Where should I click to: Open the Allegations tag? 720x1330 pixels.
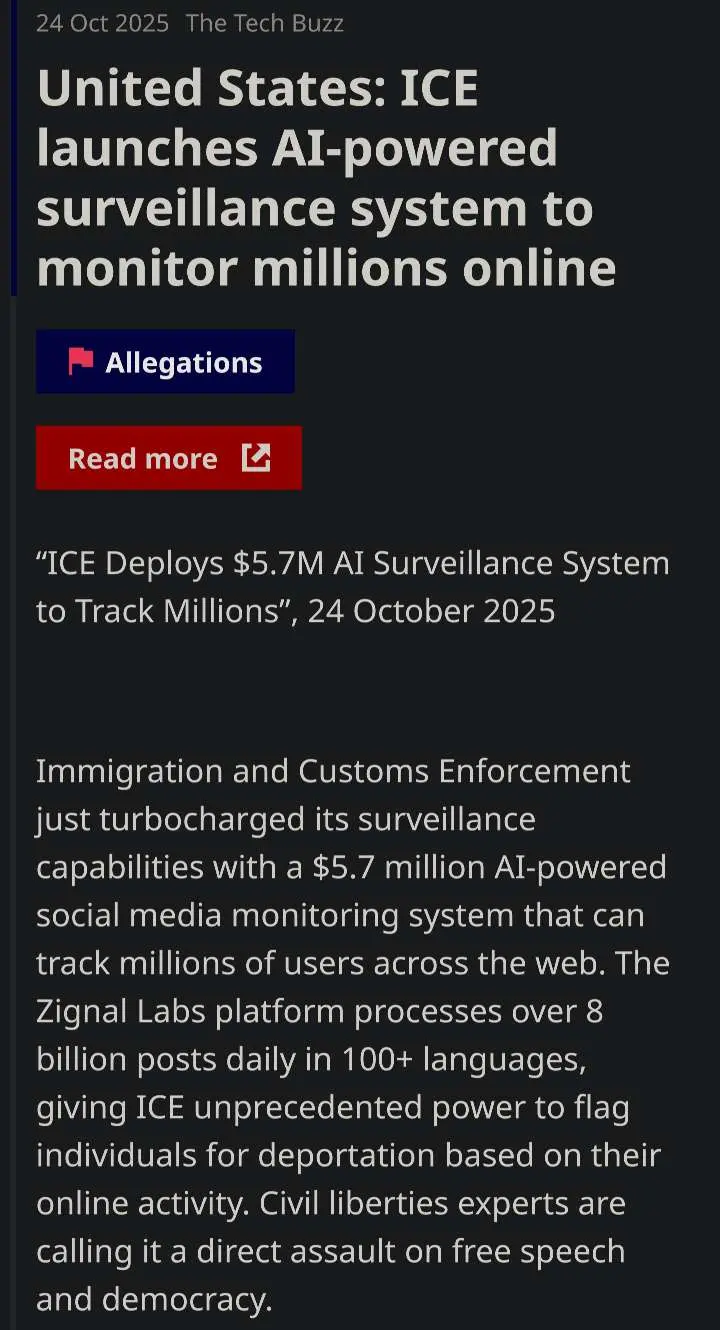click(183, 362)
